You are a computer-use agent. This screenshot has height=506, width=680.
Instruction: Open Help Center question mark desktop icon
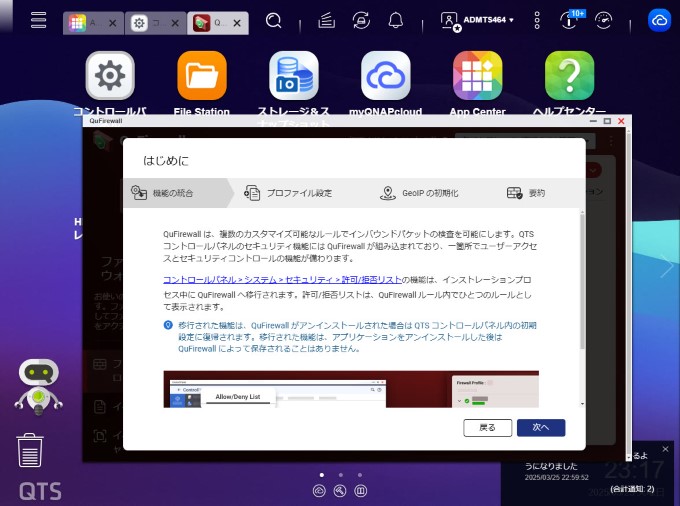[569, 75]
